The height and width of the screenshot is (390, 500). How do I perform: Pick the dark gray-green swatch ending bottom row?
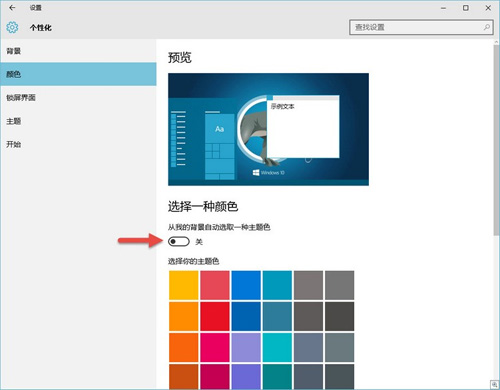[x=340, y=377]
